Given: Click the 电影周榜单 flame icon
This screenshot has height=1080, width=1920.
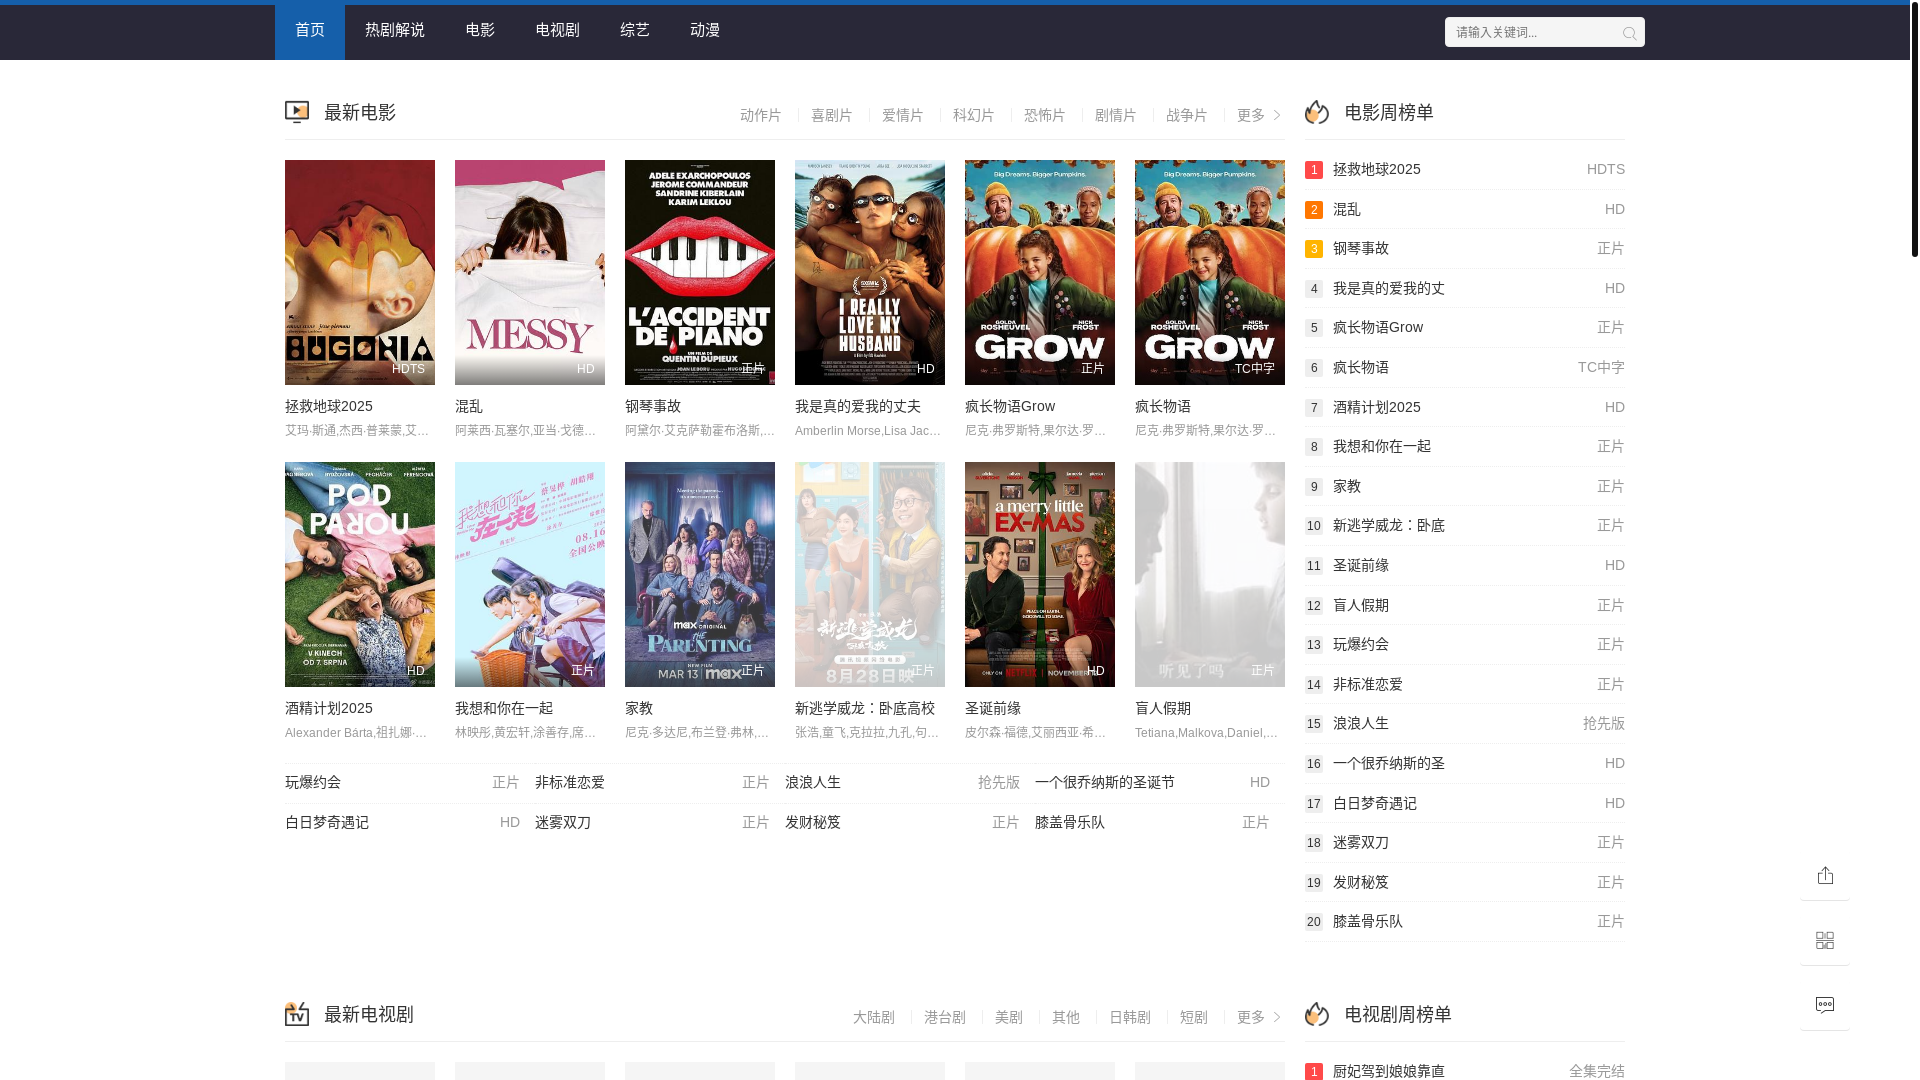Looking at the screenshot, I should tap(1317, 112).
